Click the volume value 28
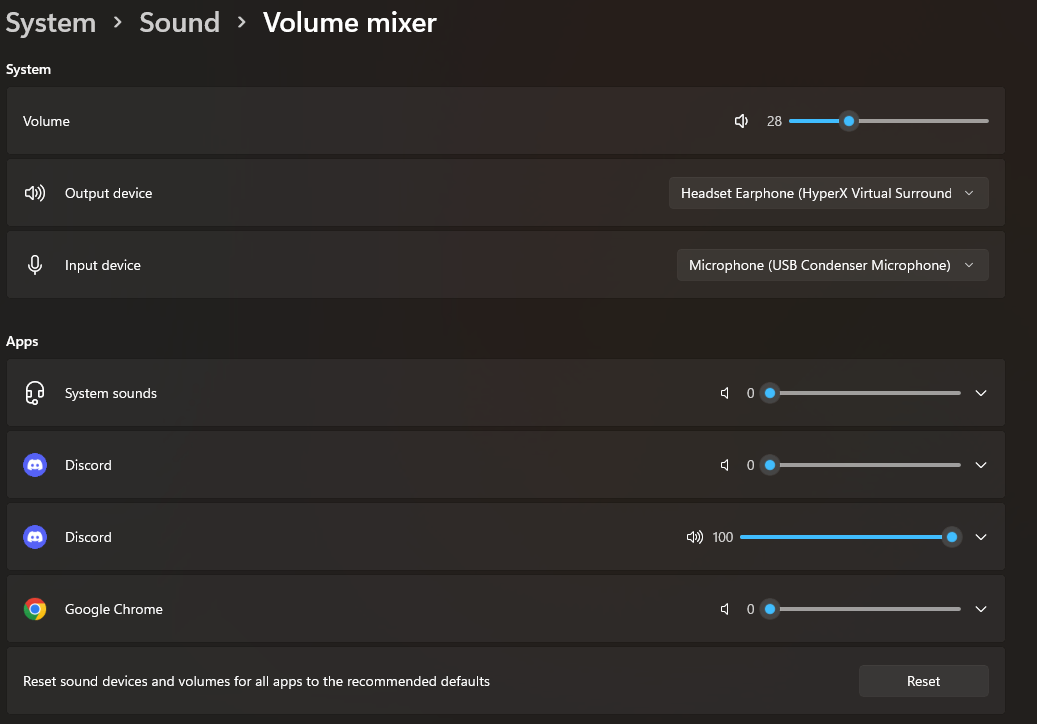 tap(774, 122)
